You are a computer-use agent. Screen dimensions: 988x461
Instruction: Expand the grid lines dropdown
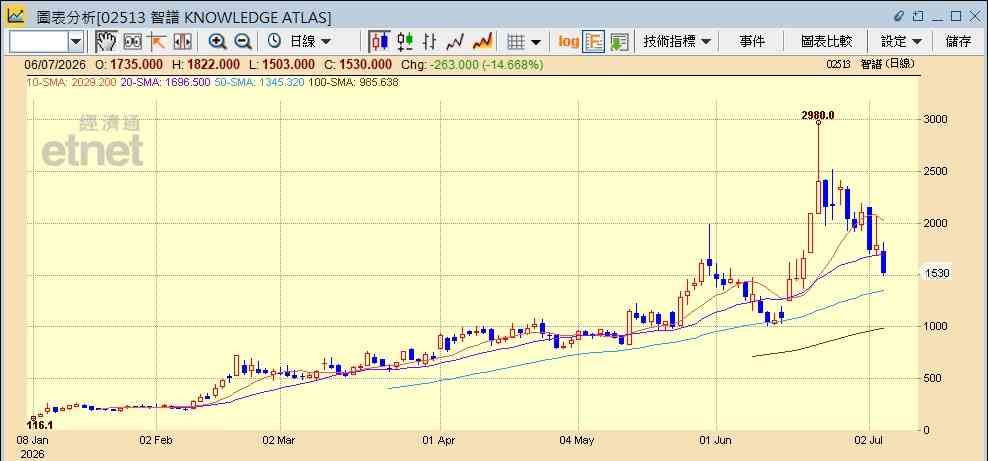(x=524, y=42)
